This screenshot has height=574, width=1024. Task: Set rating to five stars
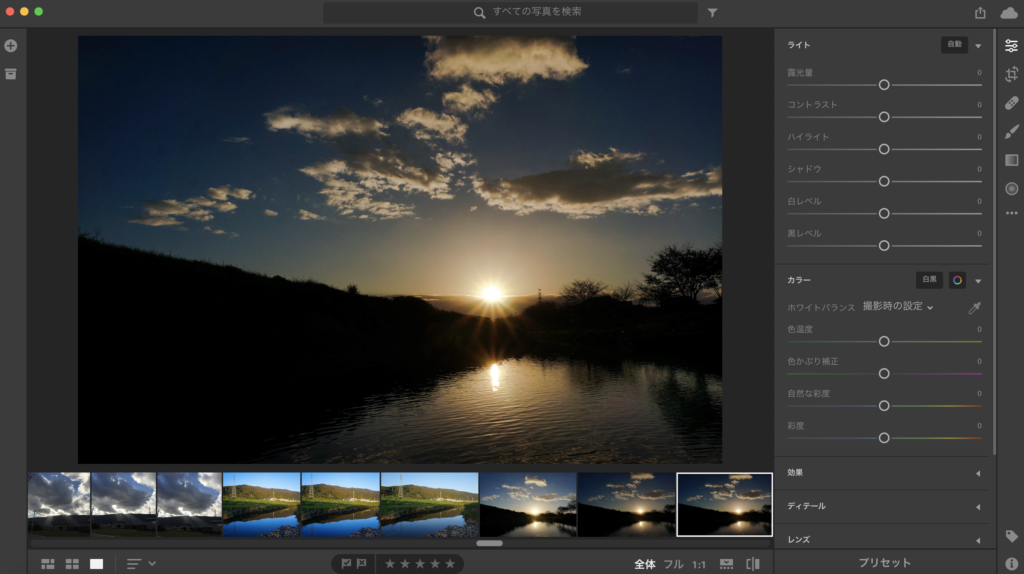450,564
